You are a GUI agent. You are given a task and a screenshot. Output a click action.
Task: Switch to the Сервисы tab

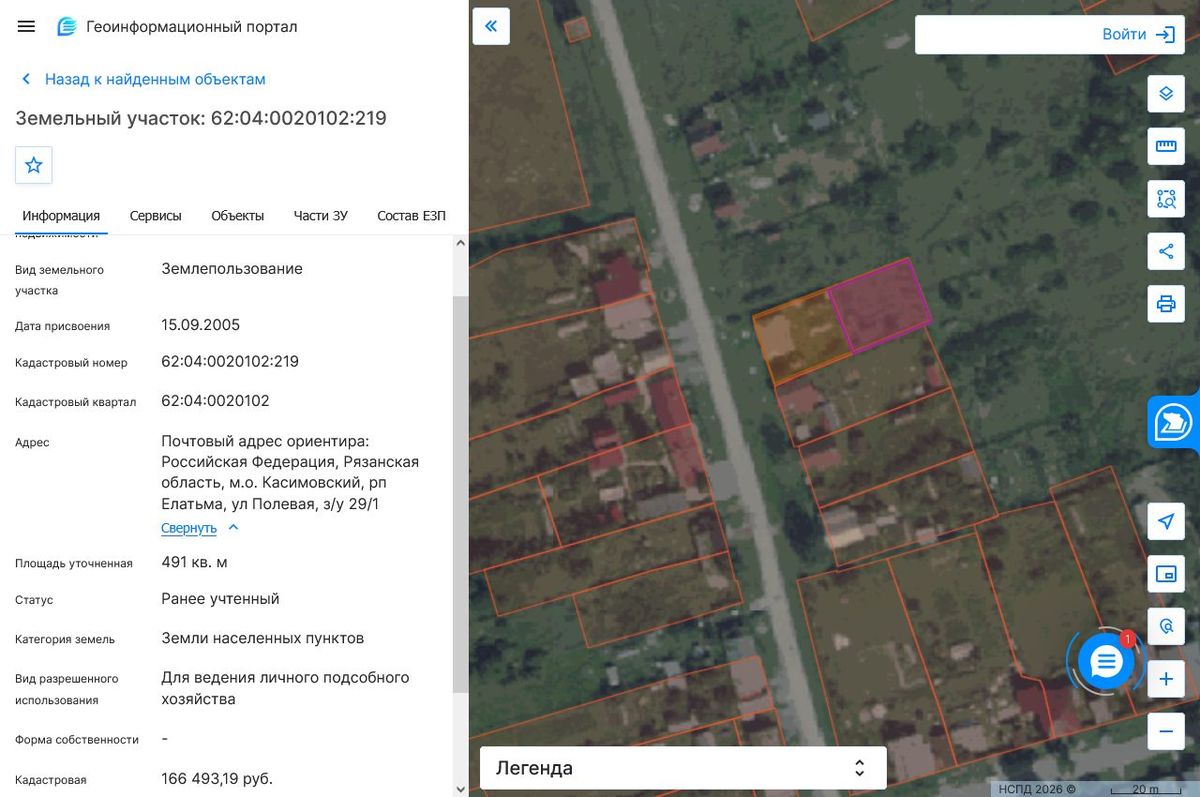(x=156, y=216)
